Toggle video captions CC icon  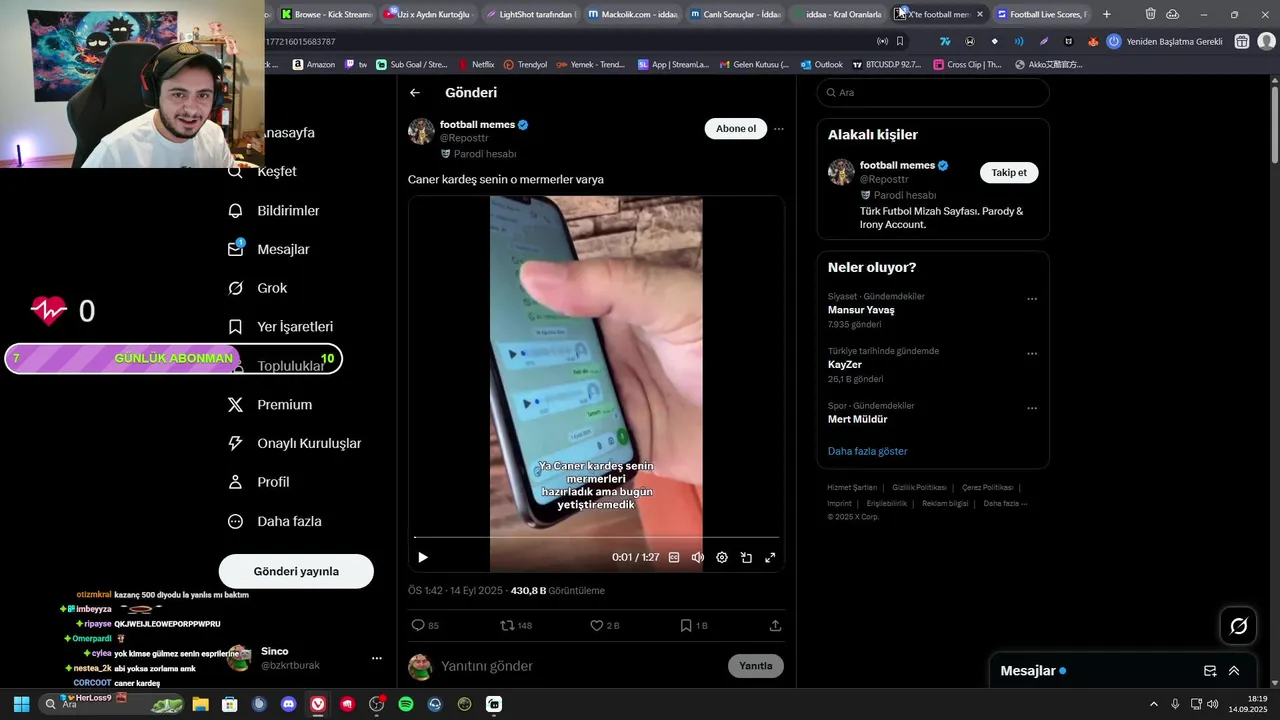tap(674, 557)
